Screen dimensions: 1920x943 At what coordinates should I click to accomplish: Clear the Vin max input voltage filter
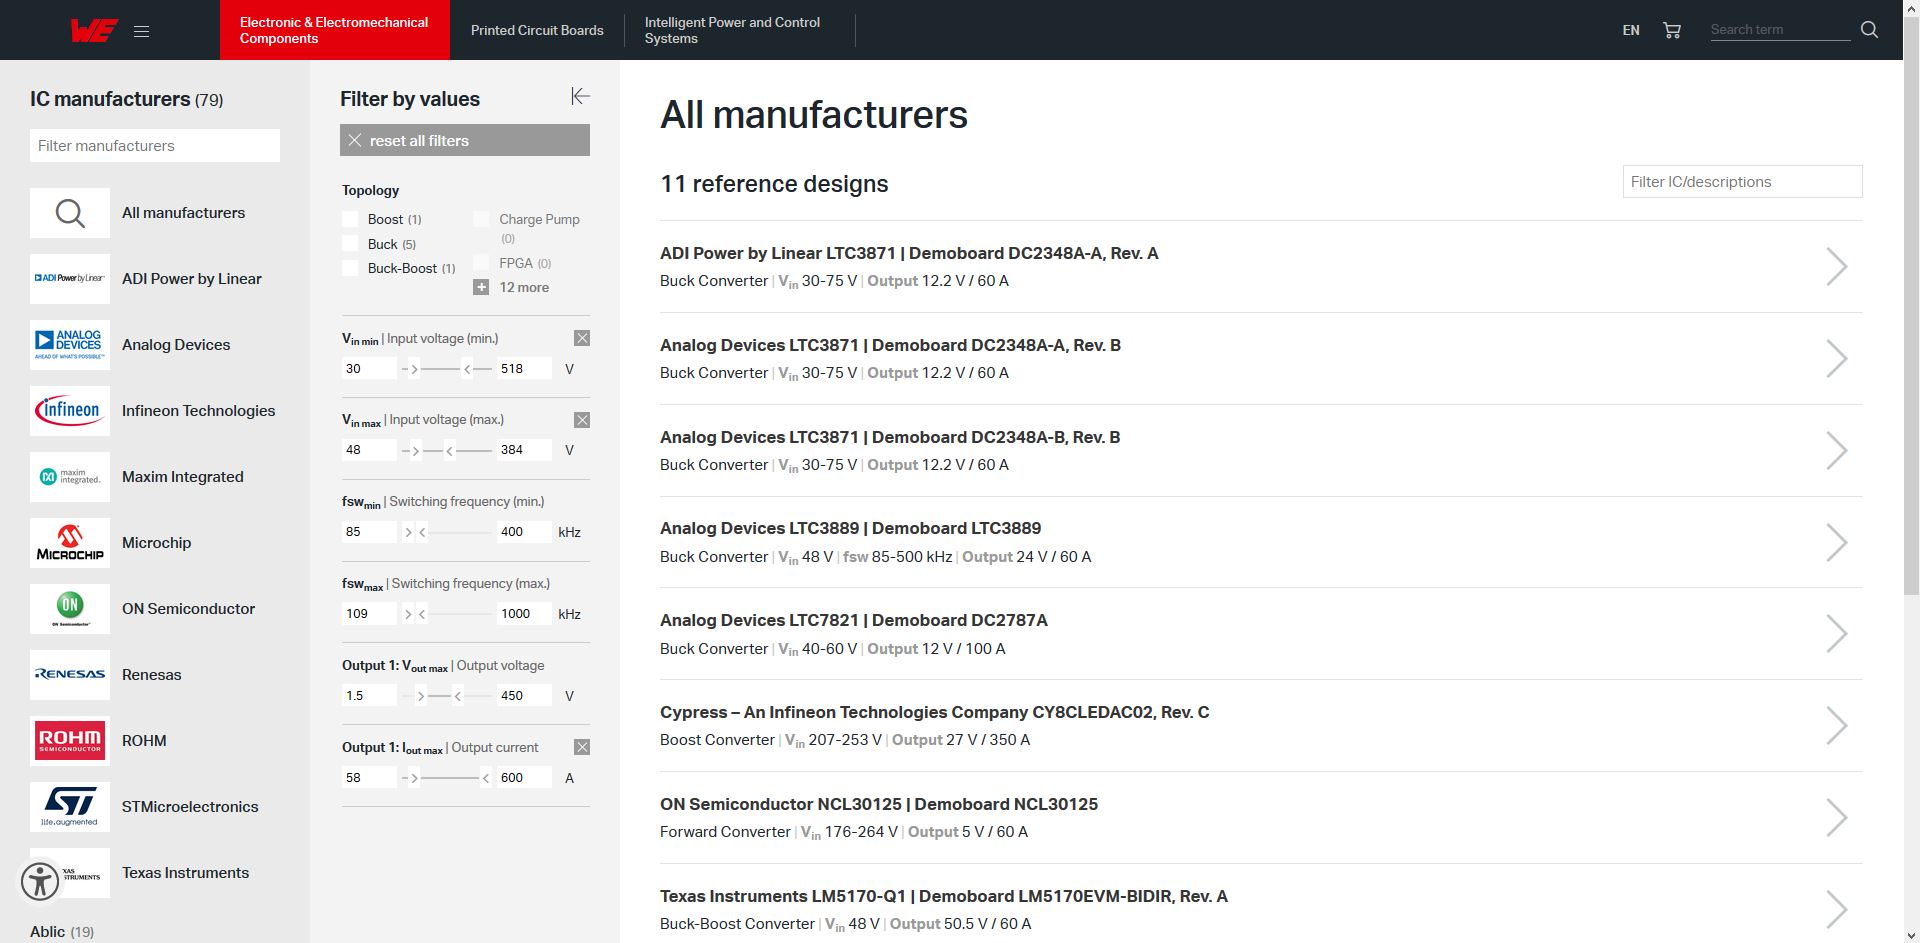(582, 420)
